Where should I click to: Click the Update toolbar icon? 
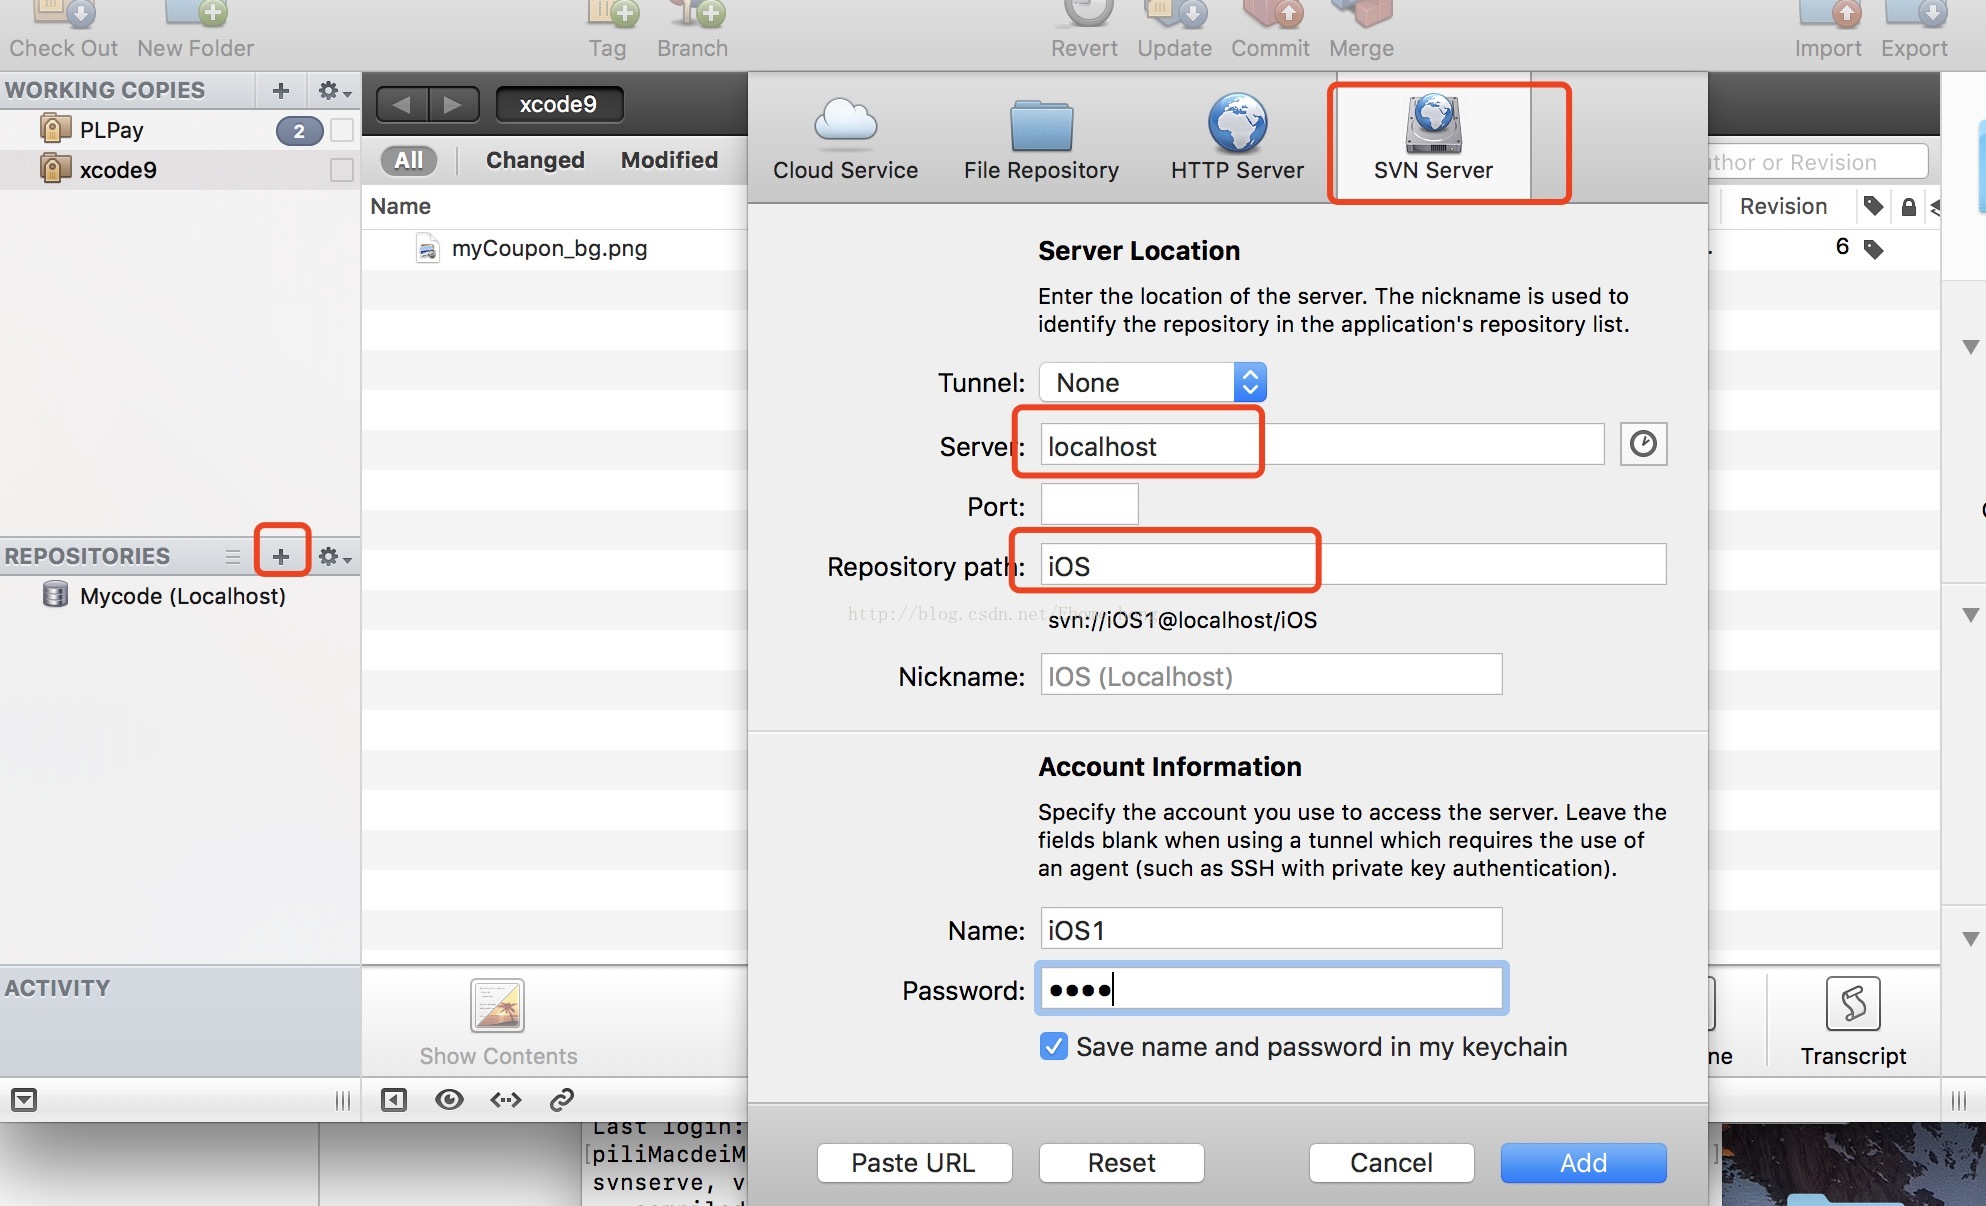pyautogui.click(x=1175, y=14)
